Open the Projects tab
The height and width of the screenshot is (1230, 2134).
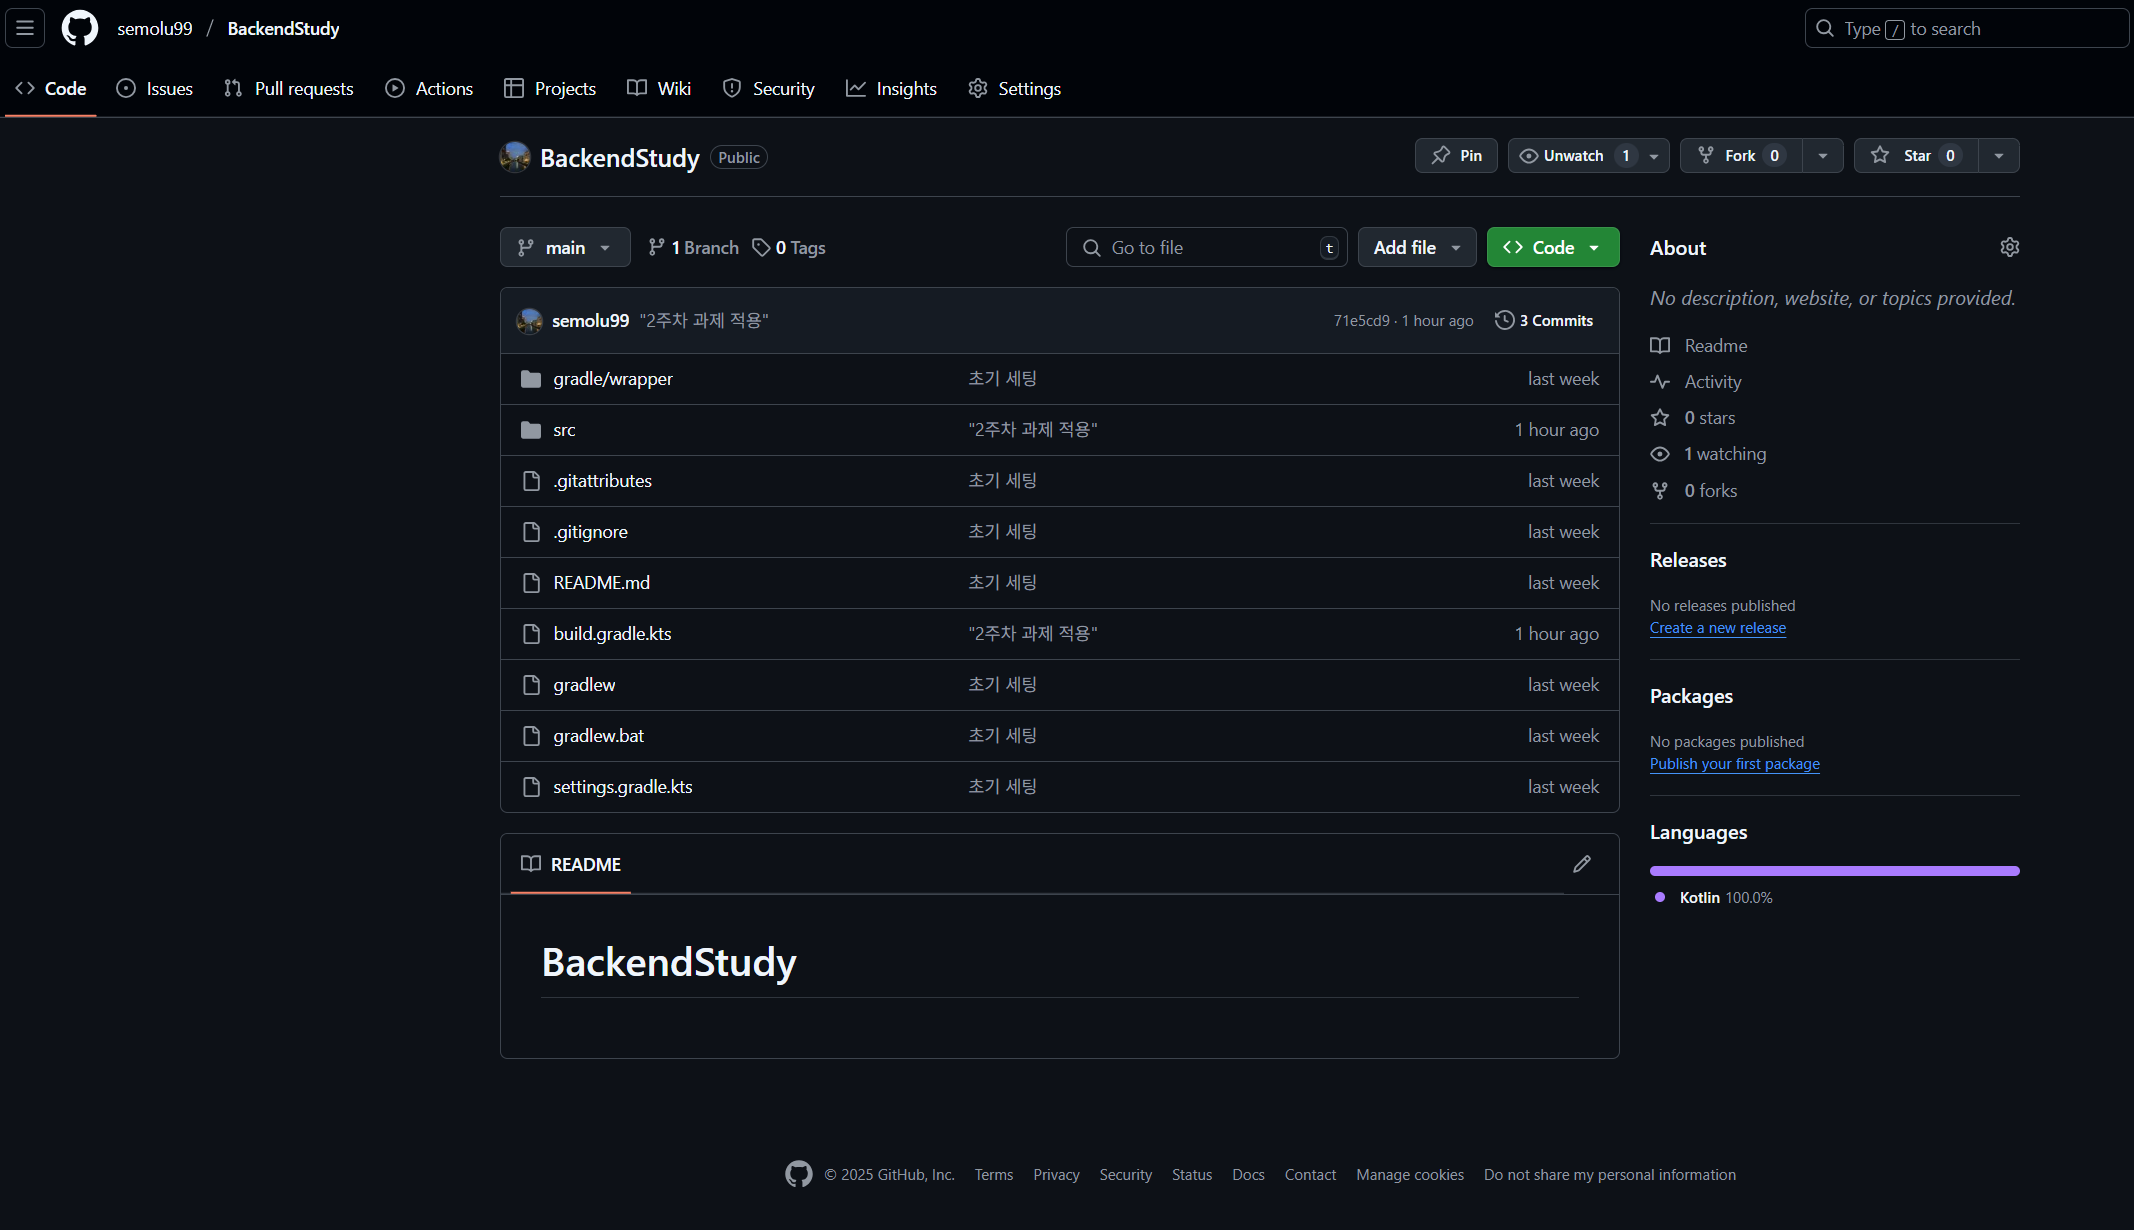click(x=550, y=88)
